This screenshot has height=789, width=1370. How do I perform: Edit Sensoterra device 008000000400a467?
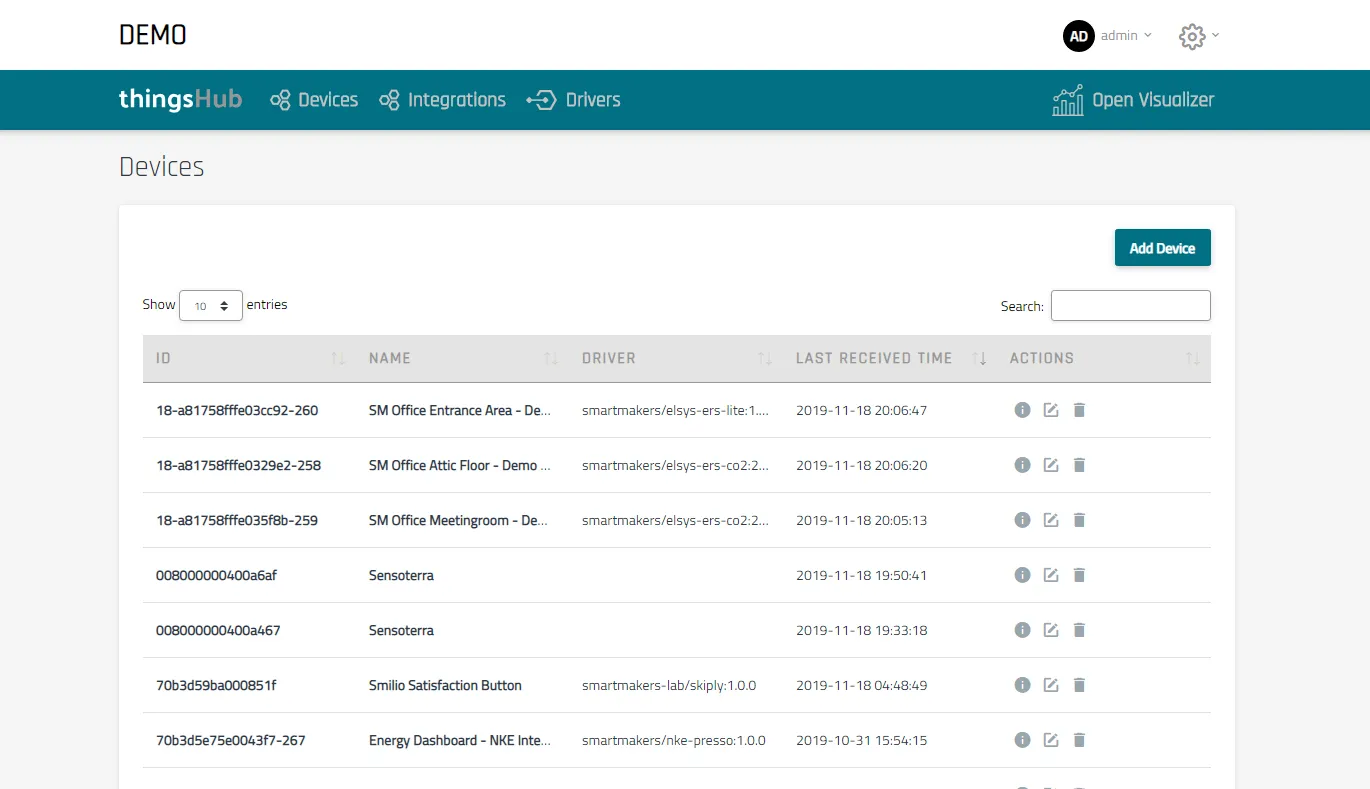(1051, 630)
